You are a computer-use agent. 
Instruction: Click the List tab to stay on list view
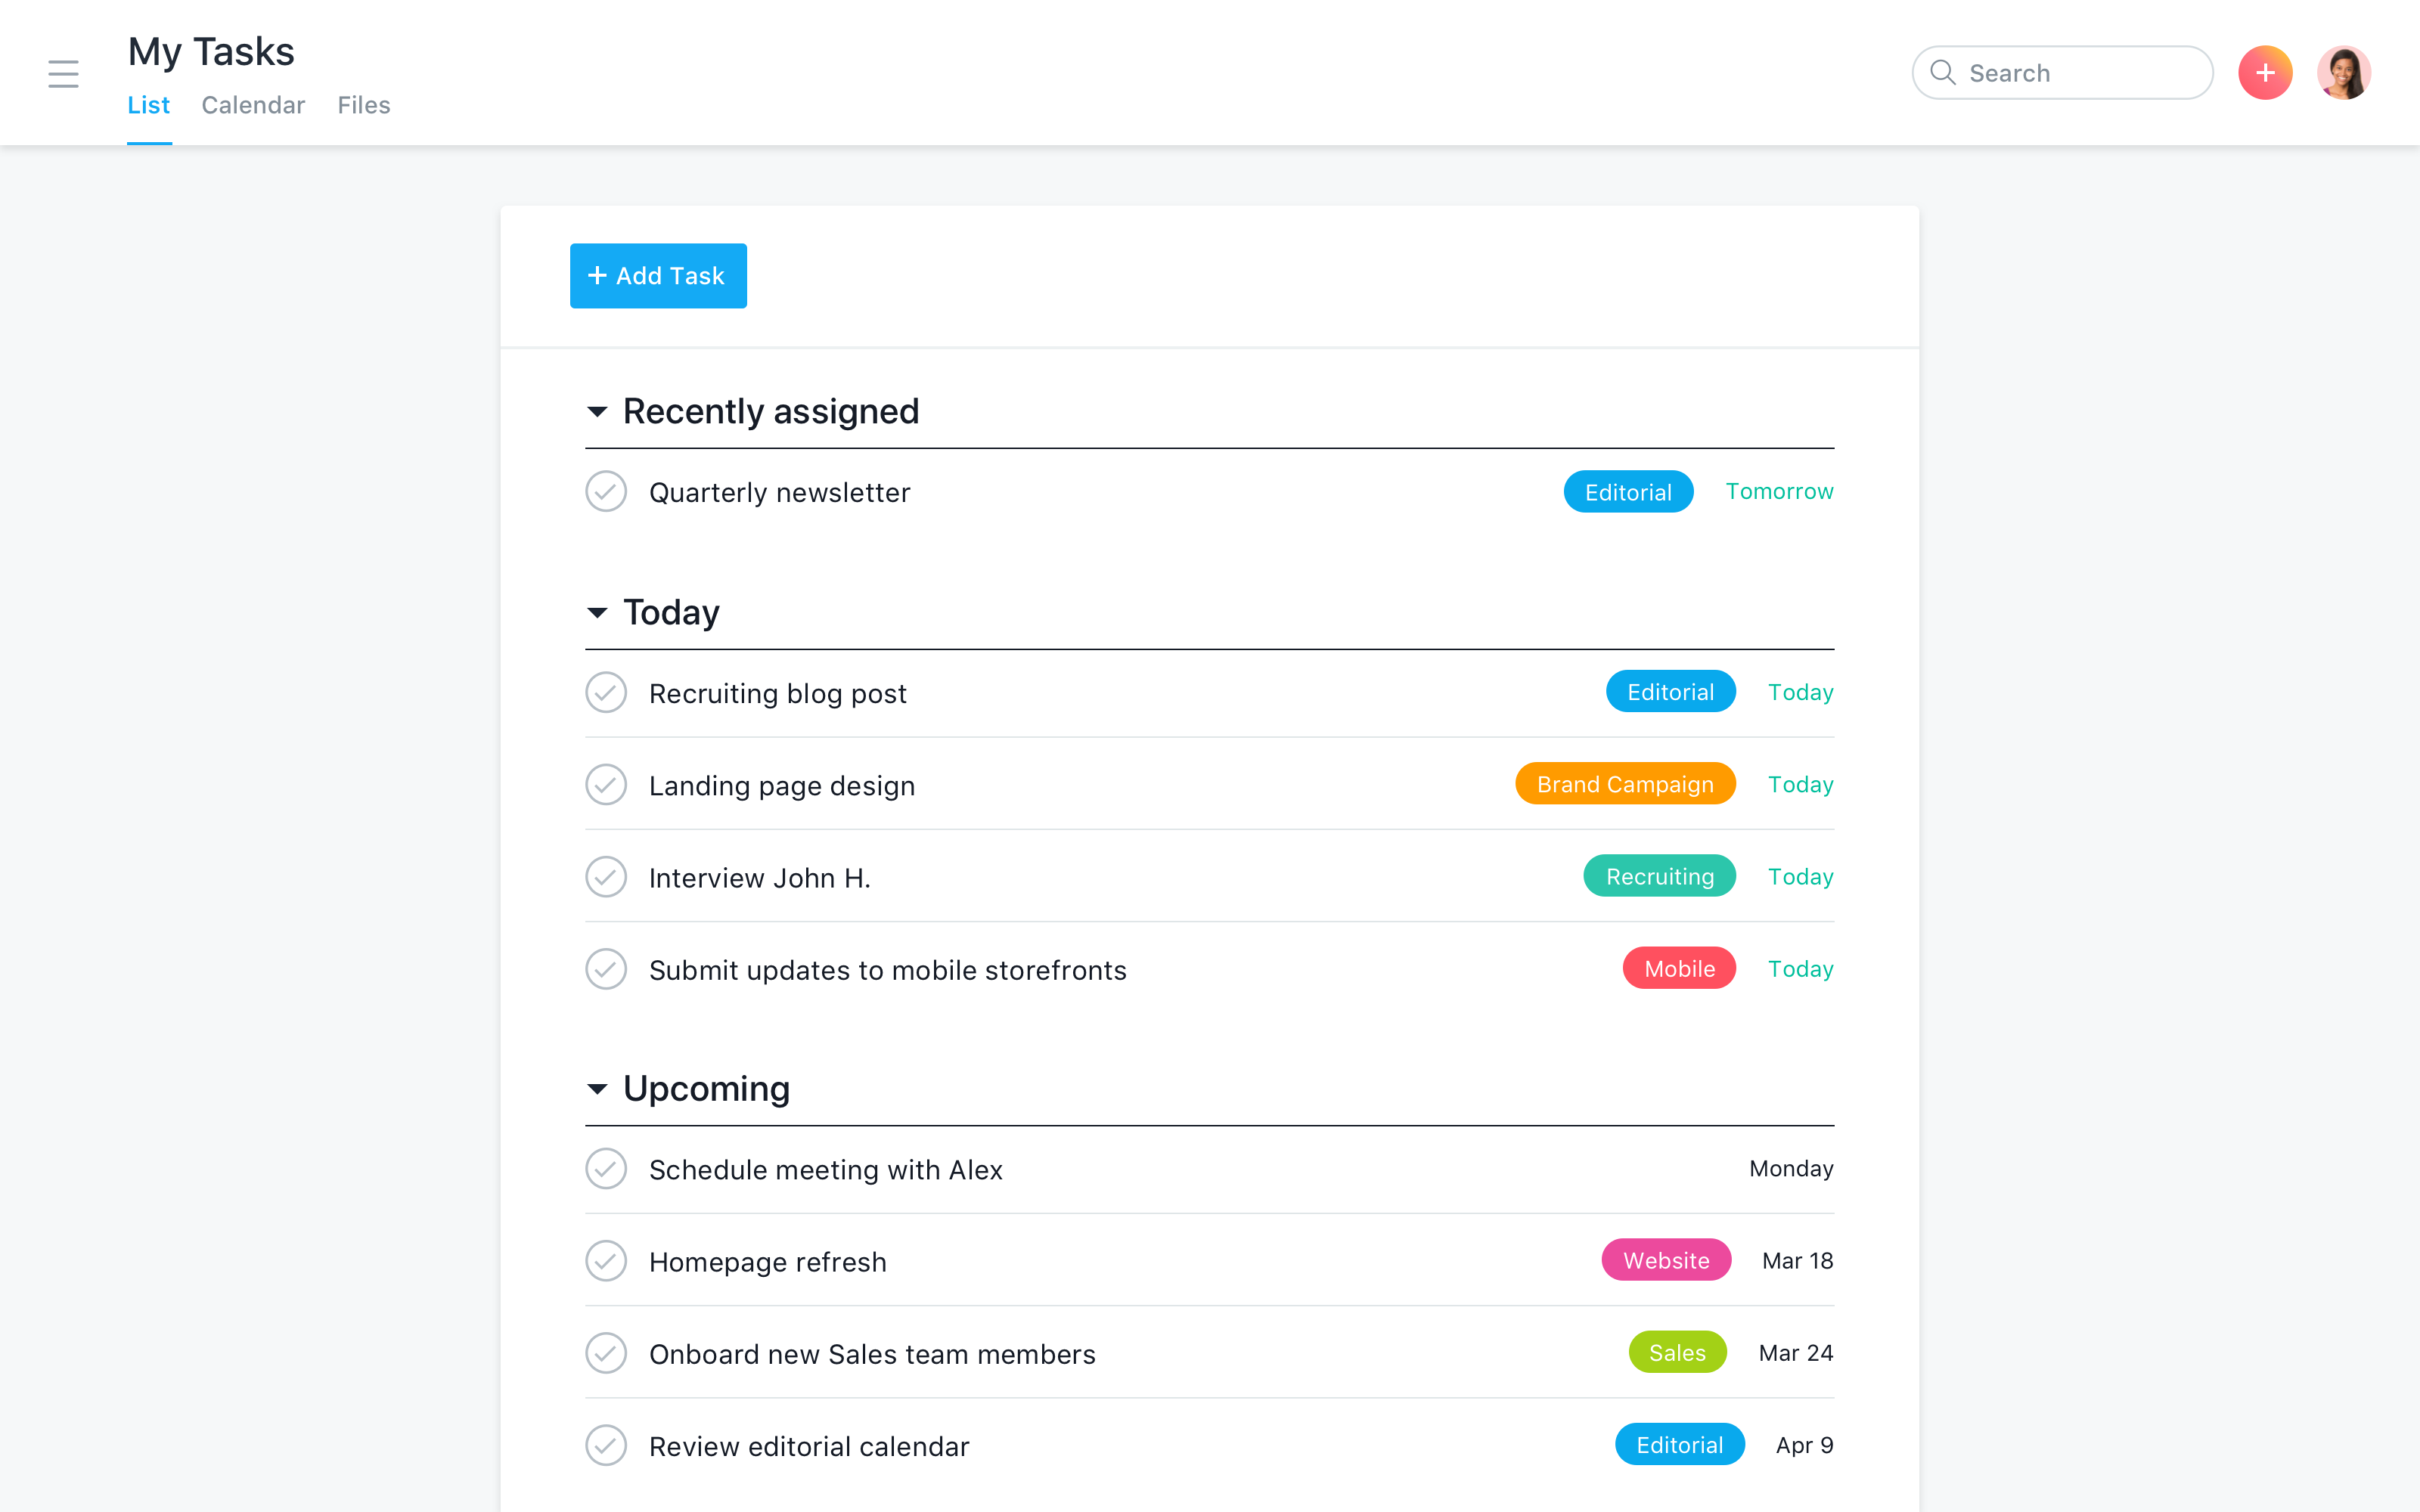pyautogui.click(x=148, y=104)
